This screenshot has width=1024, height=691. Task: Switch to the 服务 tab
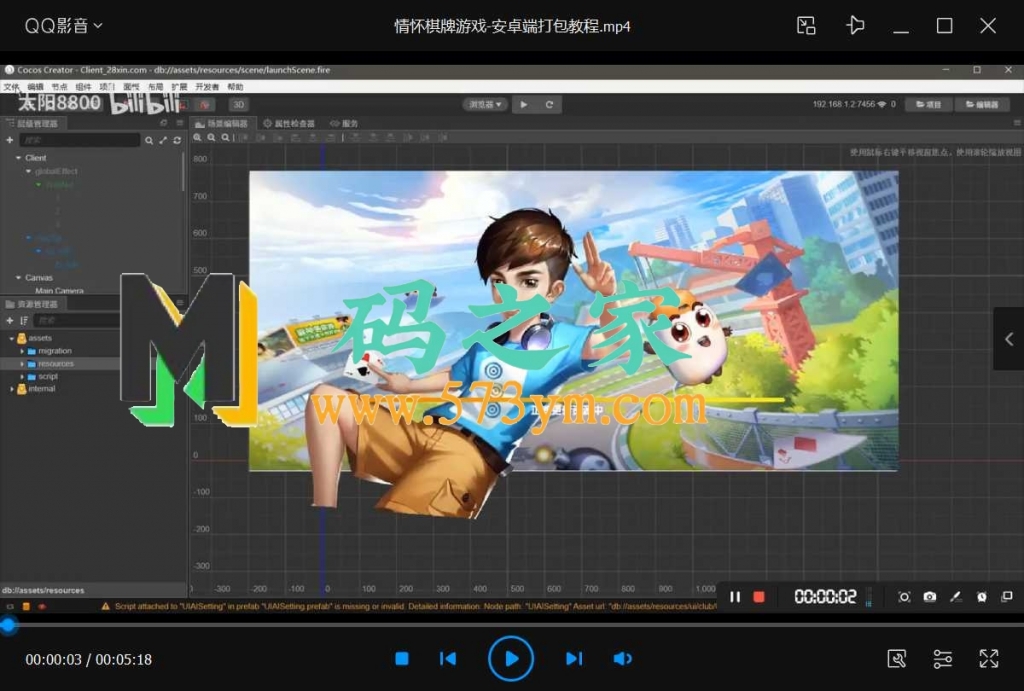[344, 123]
